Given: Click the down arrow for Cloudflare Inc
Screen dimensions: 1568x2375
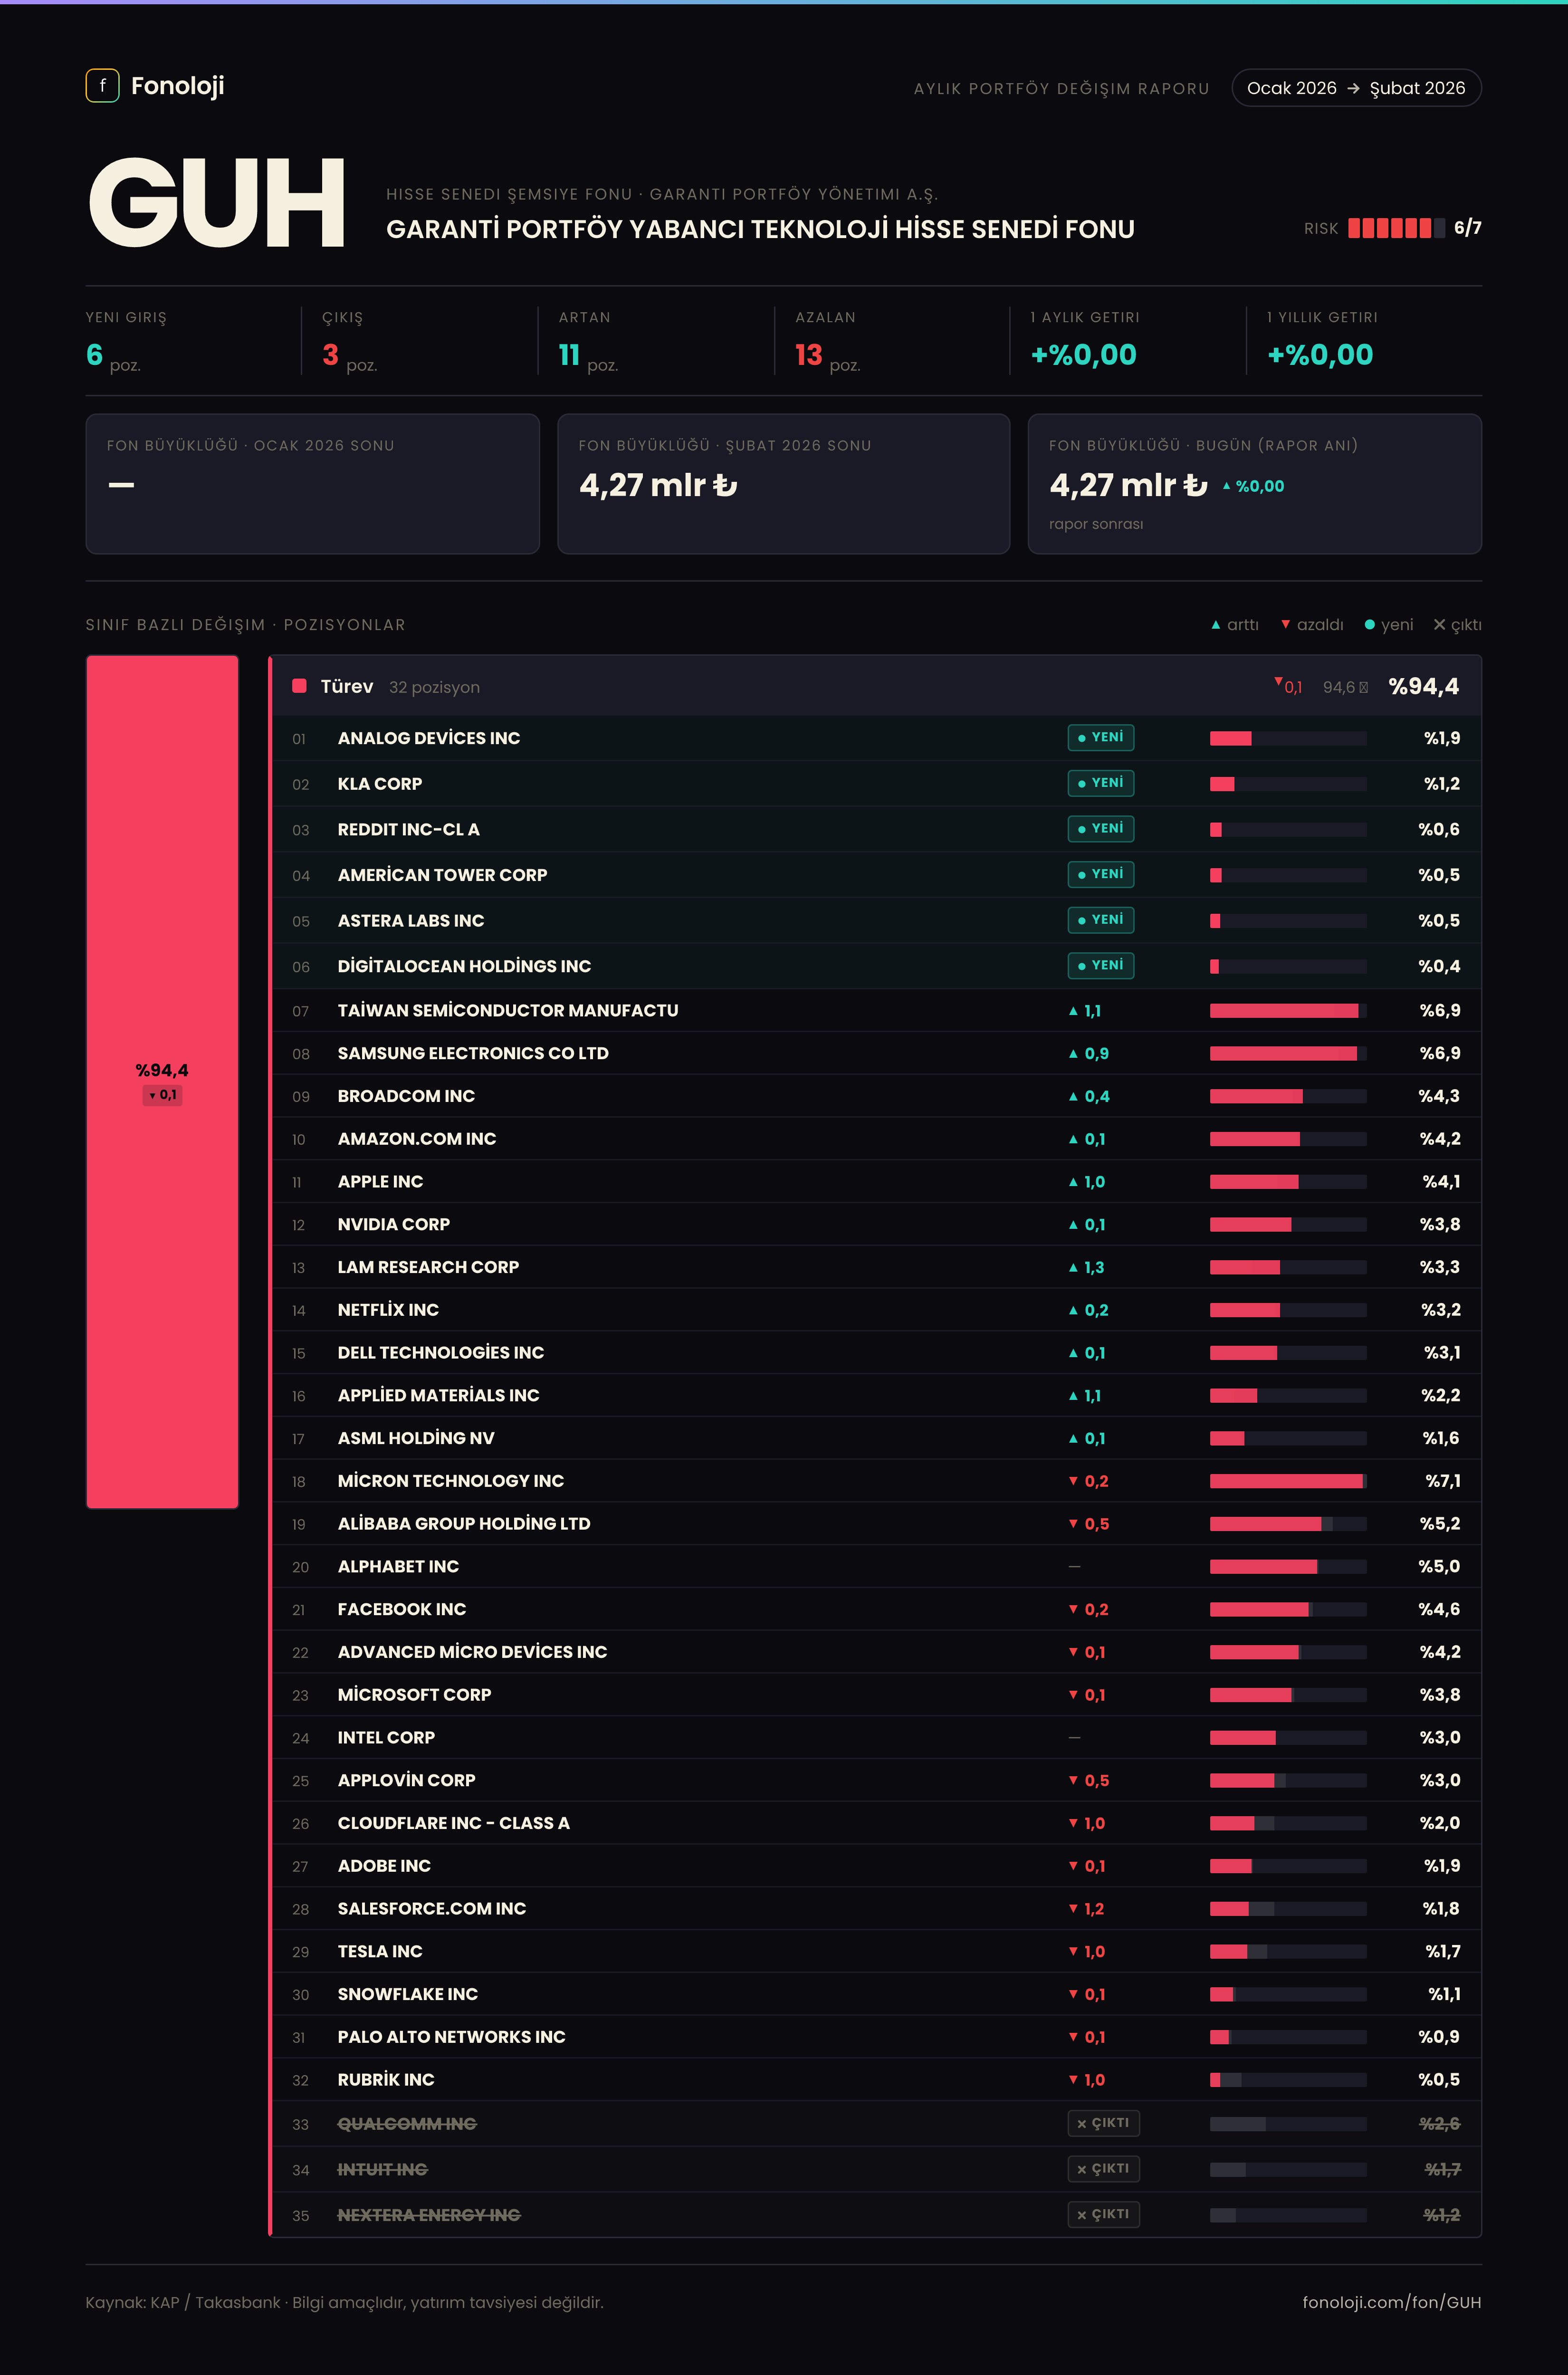Looking at the screenshot, I should pyautogui.click(x=1073, y=1823).
